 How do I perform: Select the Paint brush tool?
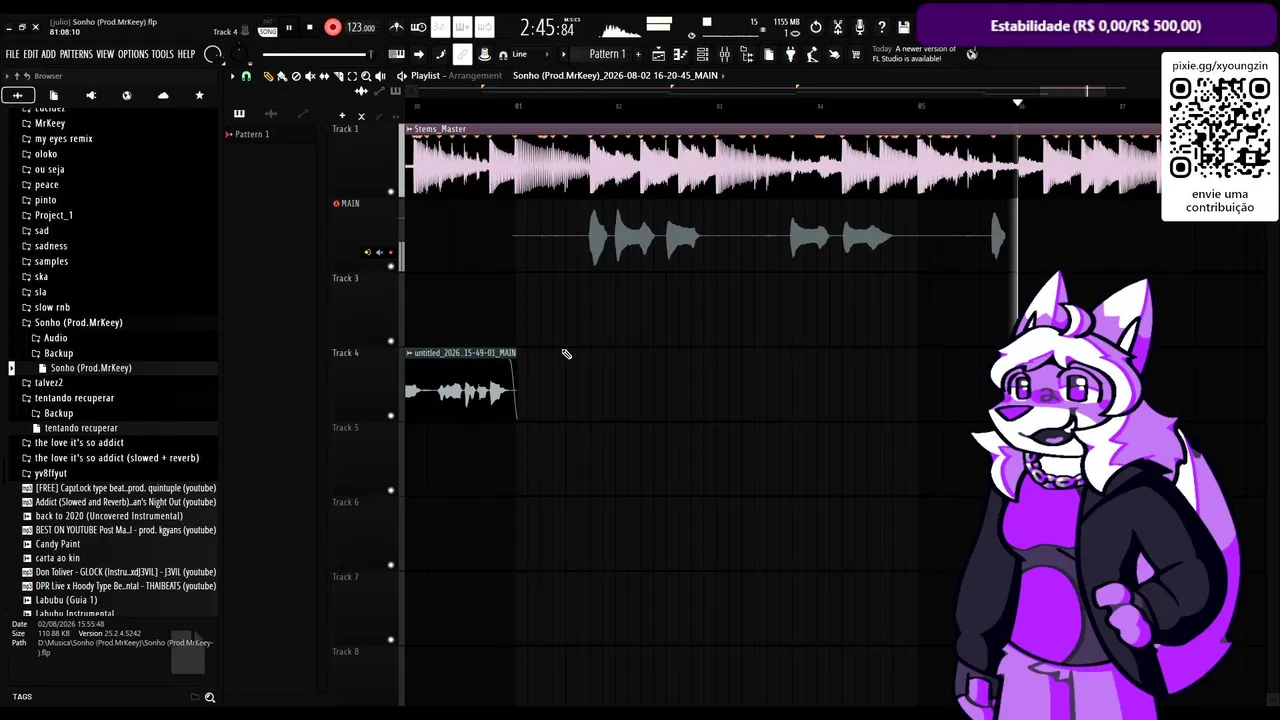click(x=282, y=76)
